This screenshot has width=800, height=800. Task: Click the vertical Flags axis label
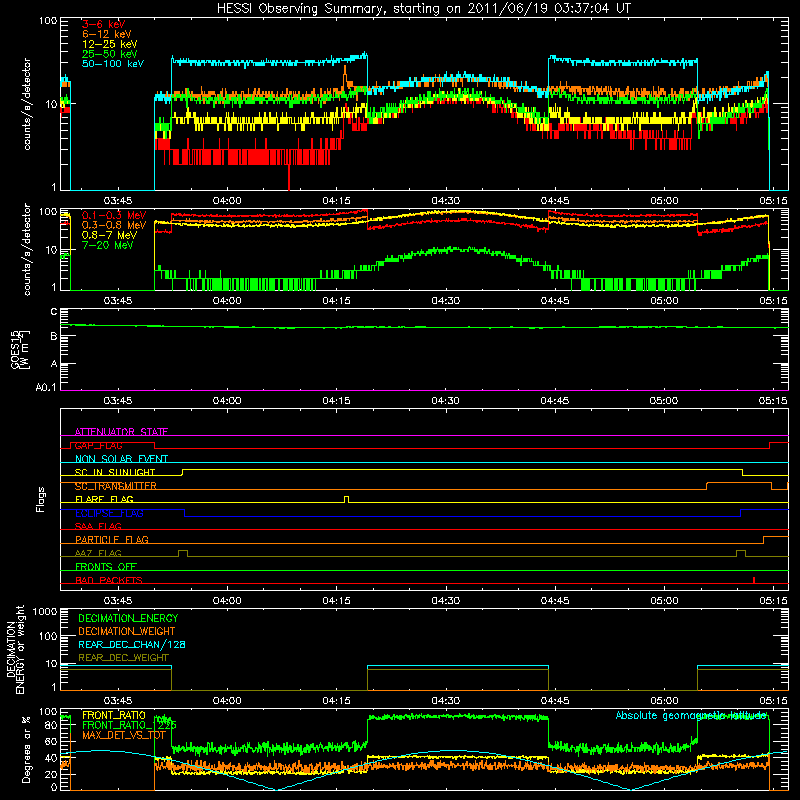pyautogui.click(x=41, y=499)
